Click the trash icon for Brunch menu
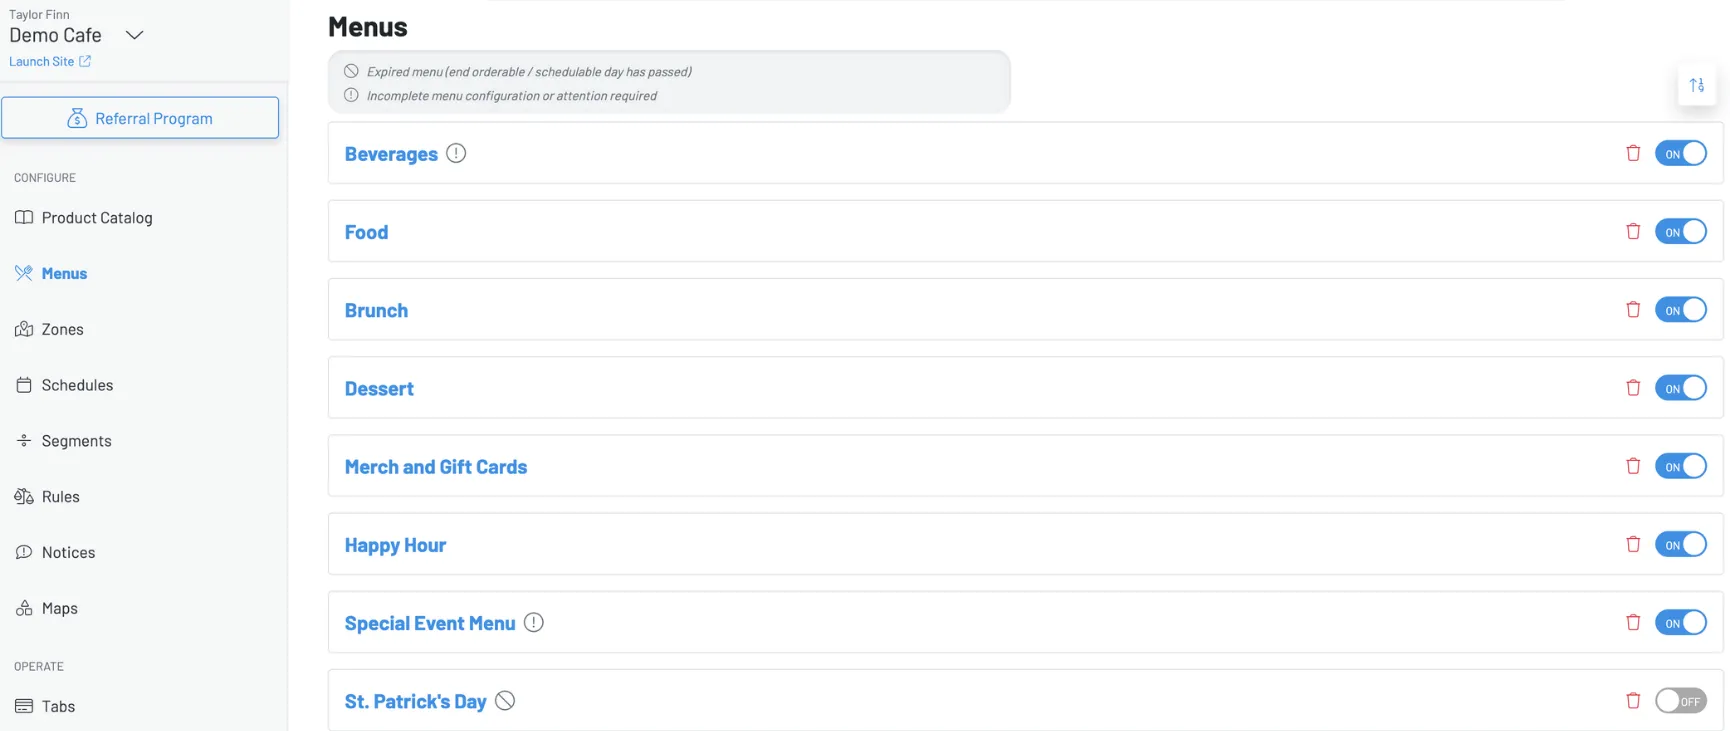The height and width of the screenshot is (731, 1730). [x=1633, y=310]
